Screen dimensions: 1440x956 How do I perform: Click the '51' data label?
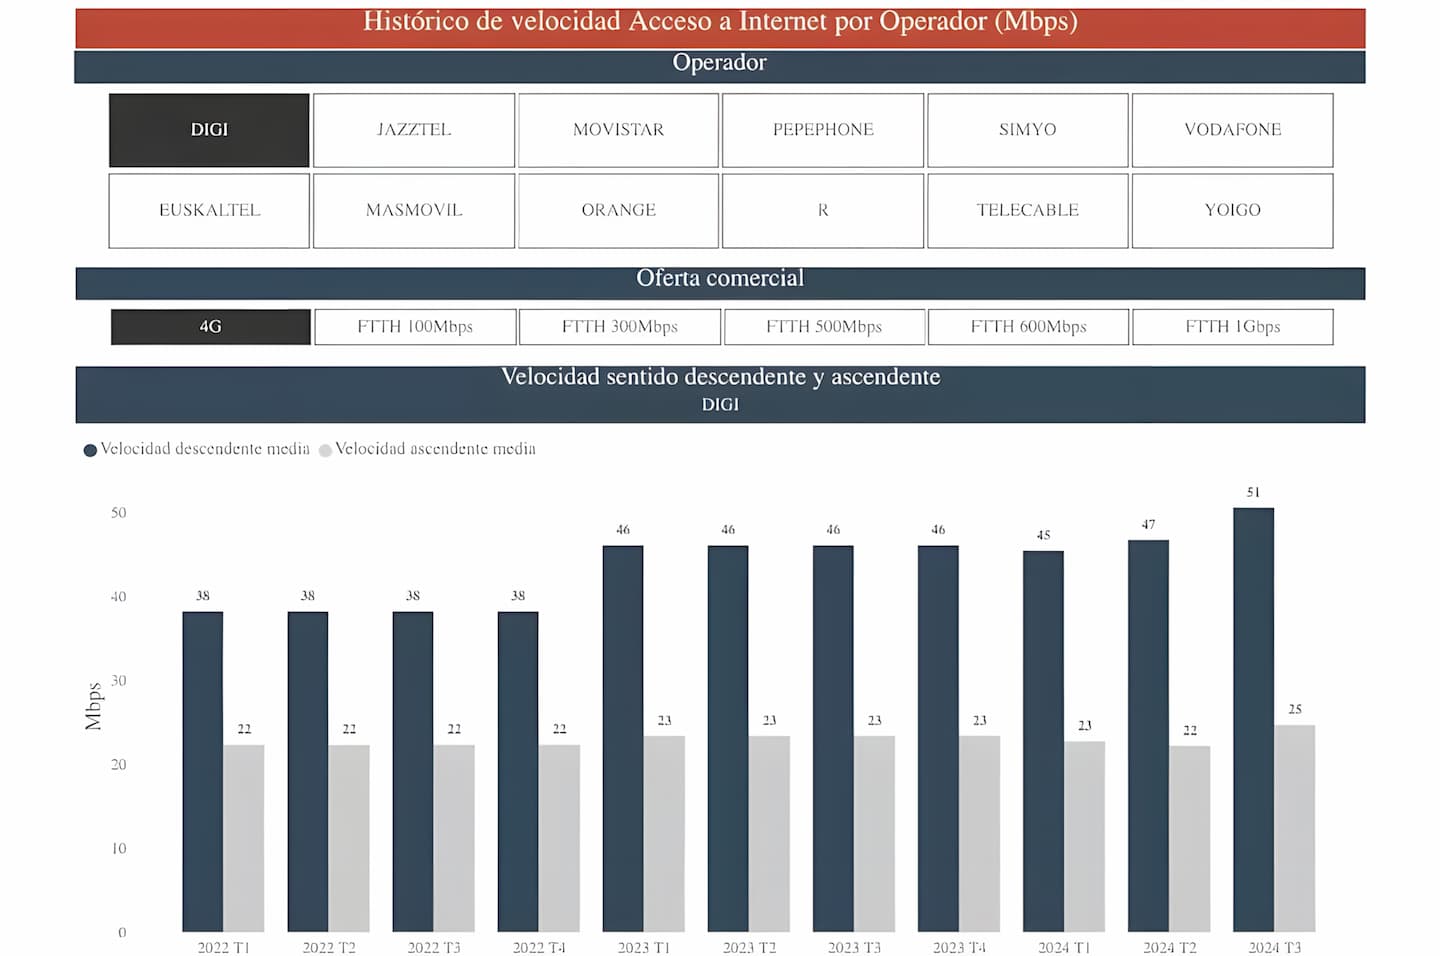[1253, 492]
